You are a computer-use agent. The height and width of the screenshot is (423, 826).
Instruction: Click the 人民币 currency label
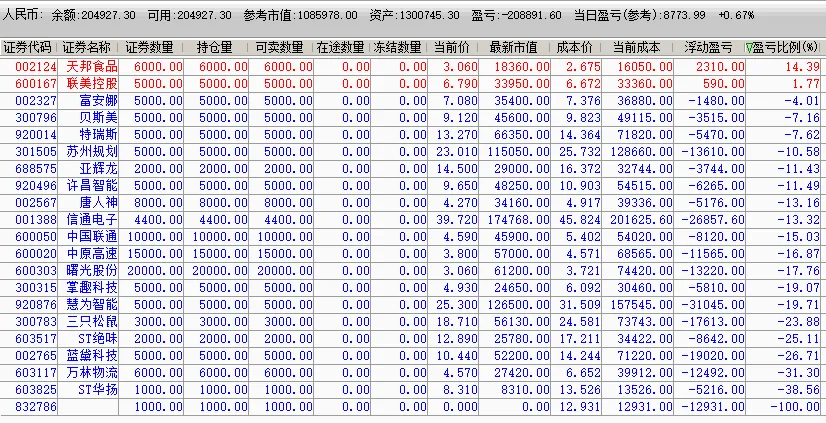click(x=22, y=15)
